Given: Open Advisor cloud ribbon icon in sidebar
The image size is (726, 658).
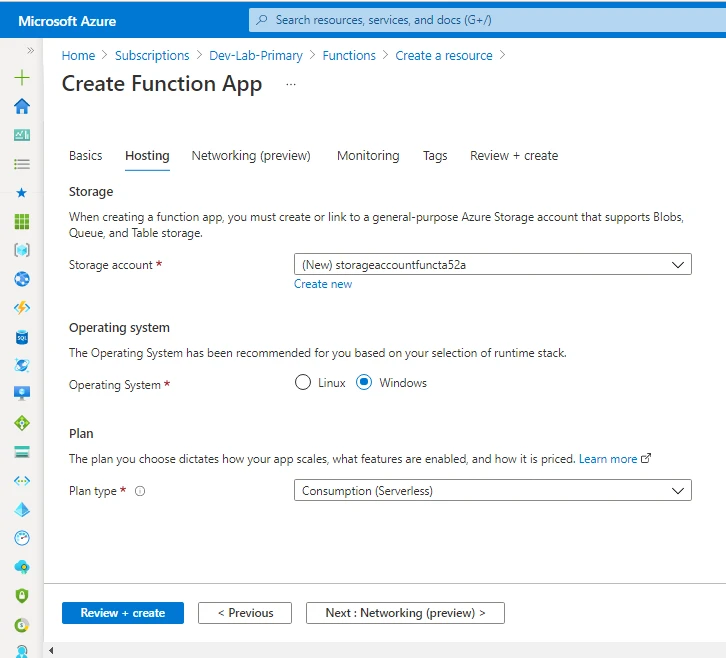Looking at the screenshot, I should [22, 567].
